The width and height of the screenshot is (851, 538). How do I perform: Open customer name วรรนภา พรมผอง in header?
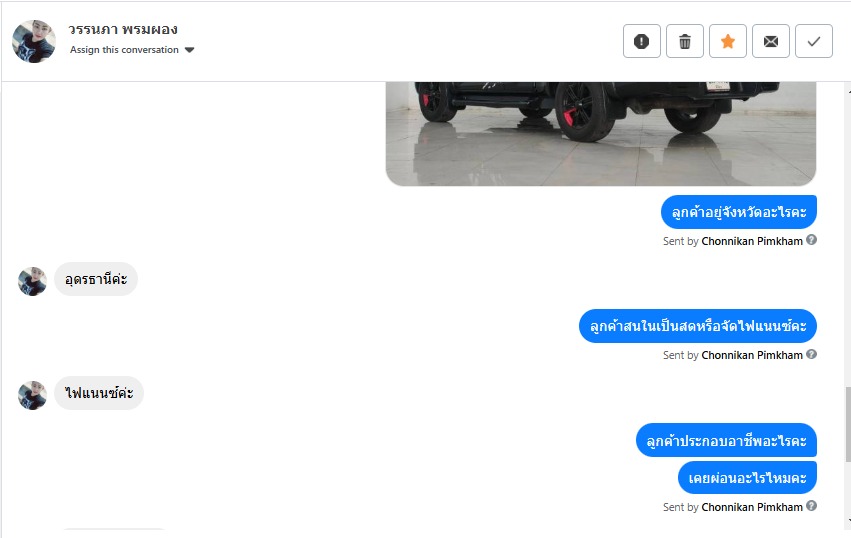(123, 29)
